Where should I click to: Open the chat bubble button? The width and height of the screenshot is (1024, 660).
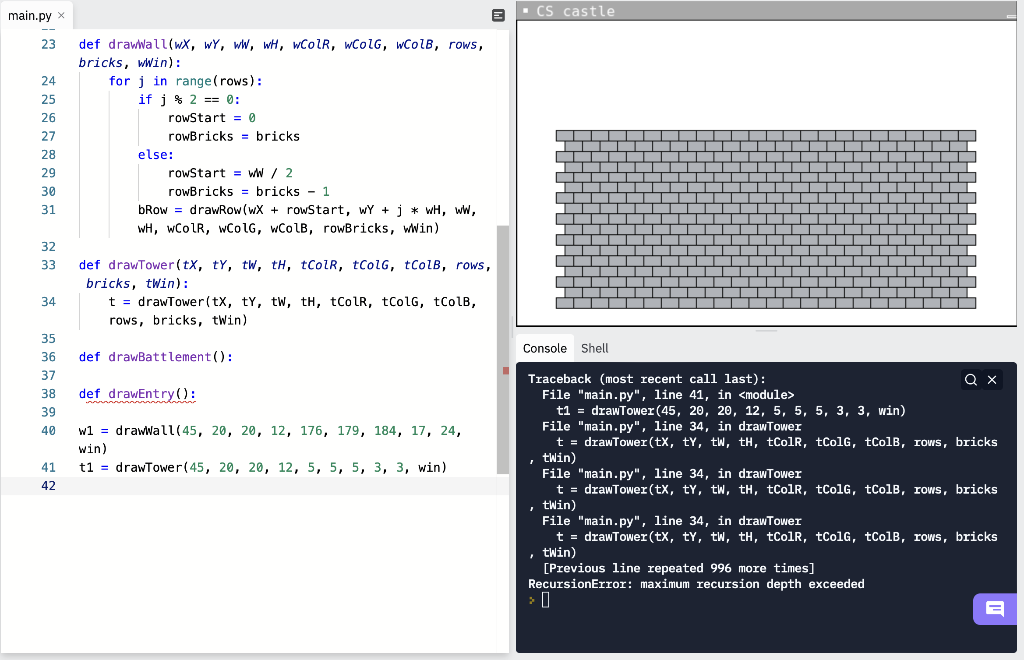(995, 609)
